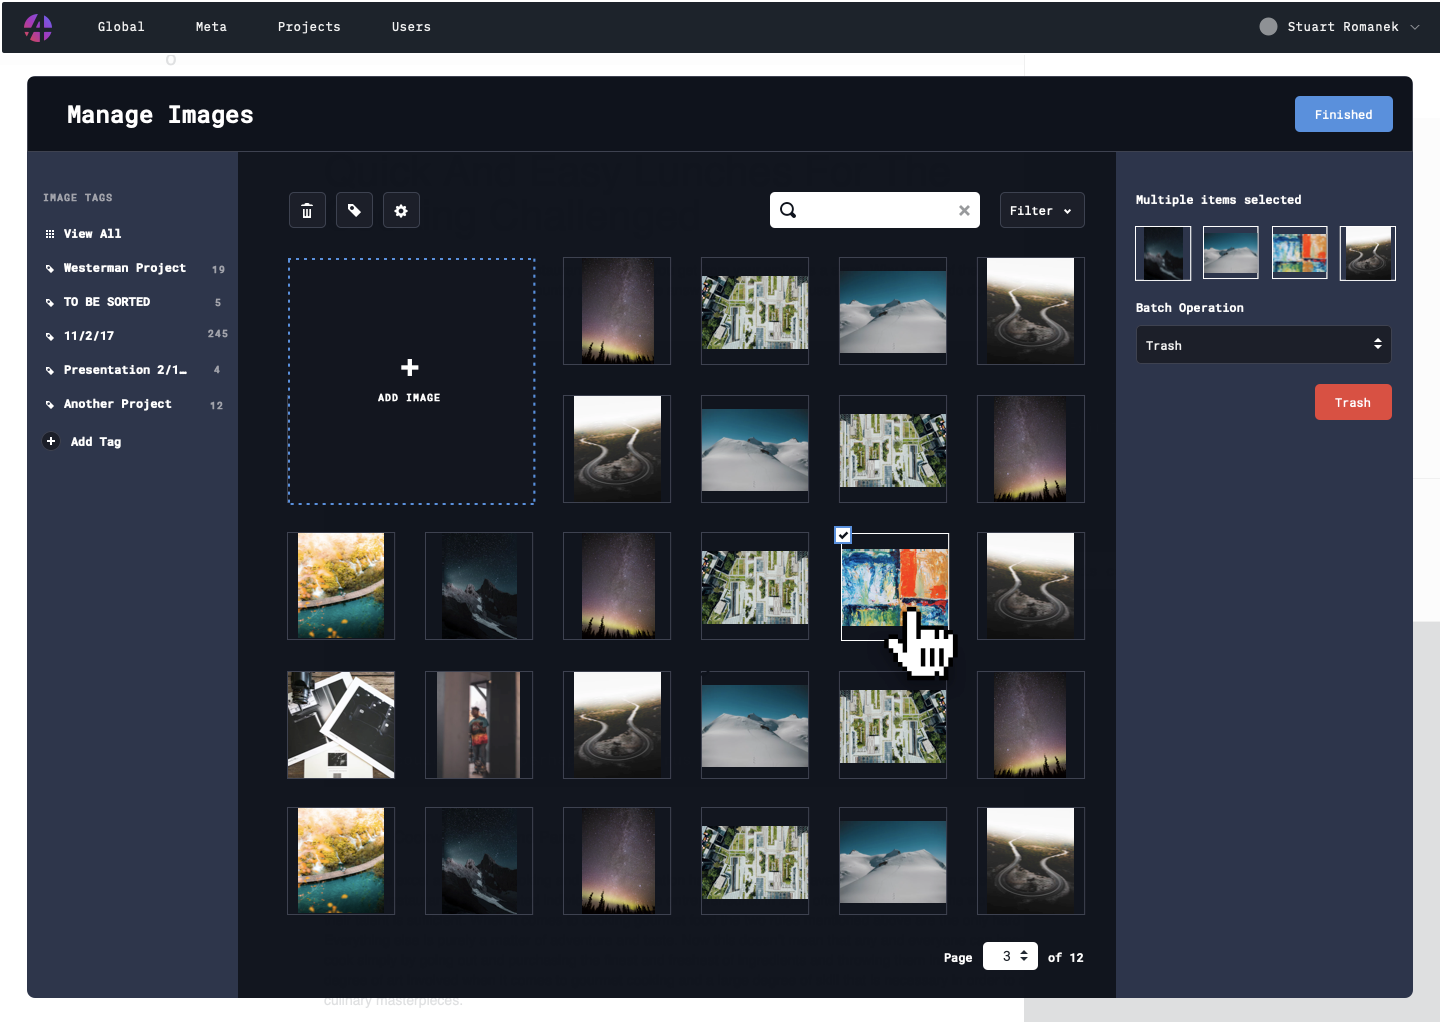Click the ADD IMAGE placeholder tile
Image resolution: width=1440 pixels, height=1022 pixels.
click(x=410, y=382)
